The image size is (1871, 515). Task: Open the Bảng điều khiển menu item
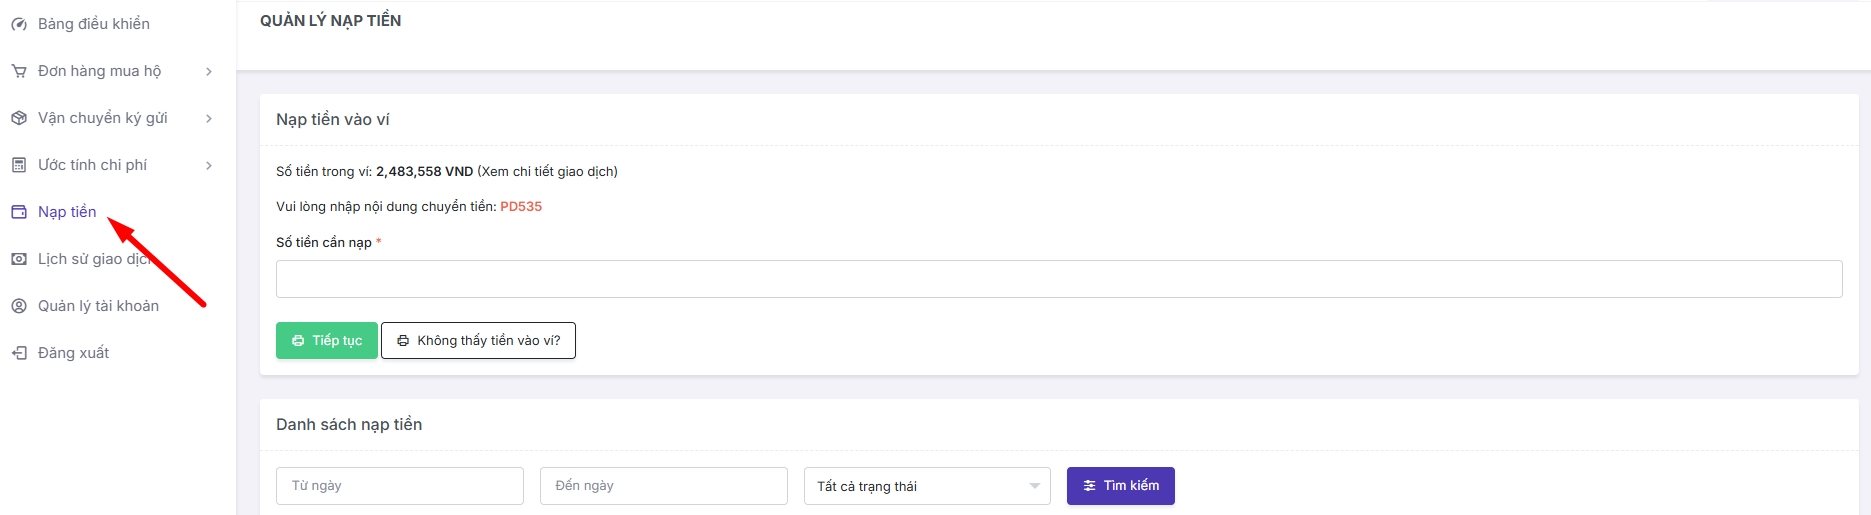93,24
